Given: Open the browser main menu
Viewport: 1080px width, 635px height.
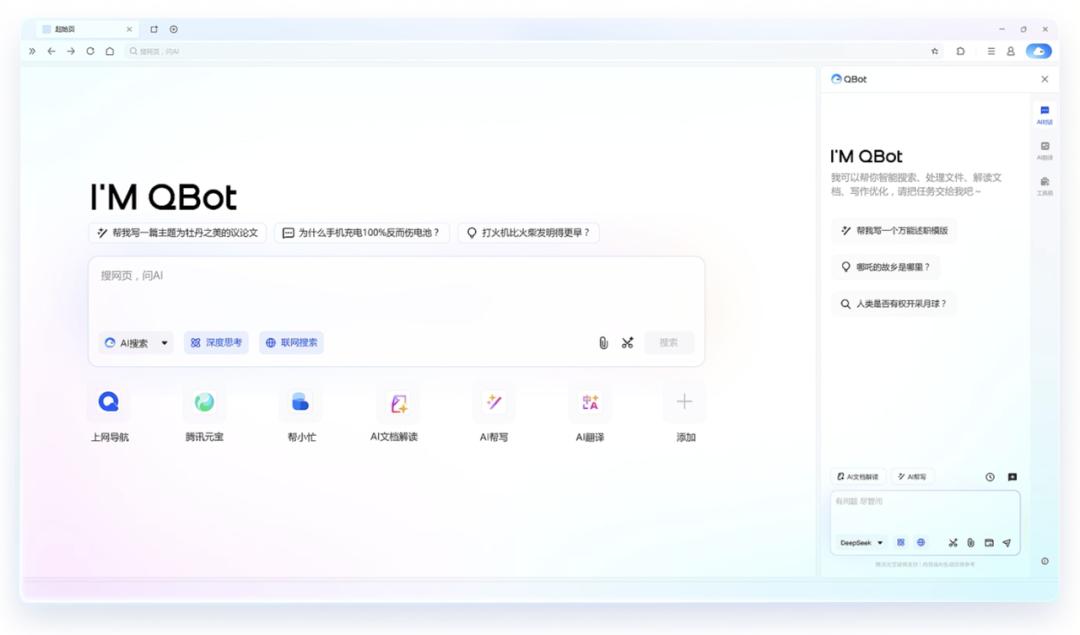Looking at the screenshot, I should (x=990, y=50).
